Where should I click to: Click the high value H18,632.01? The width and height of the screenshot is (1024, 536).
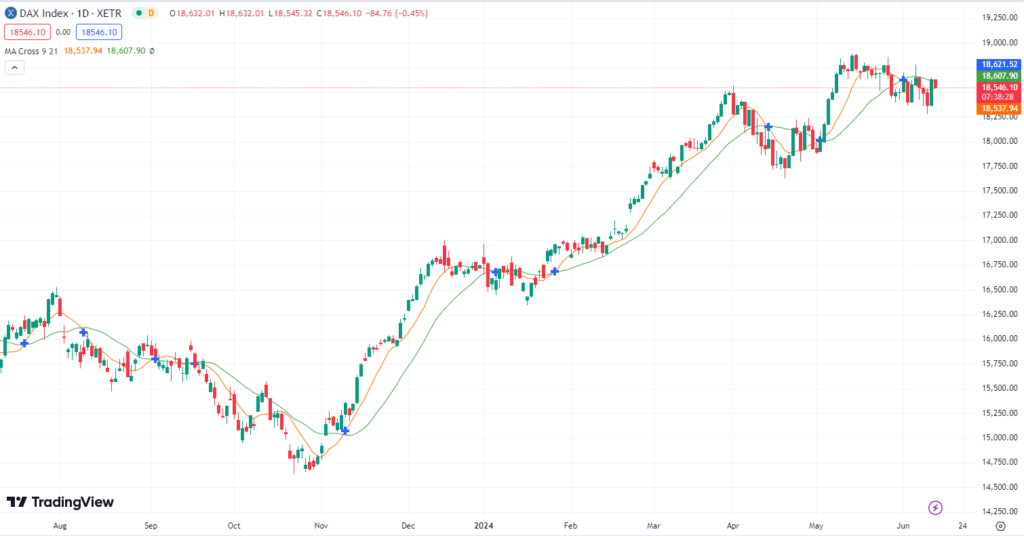242,13
